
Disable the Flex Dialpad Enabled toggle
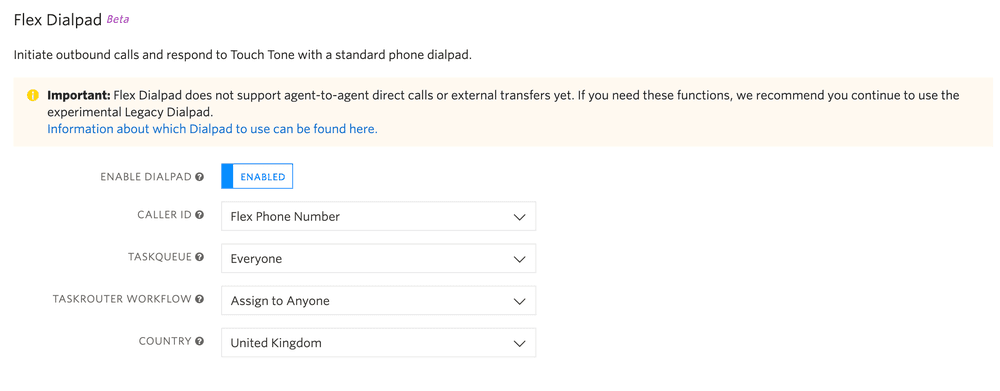257,177
